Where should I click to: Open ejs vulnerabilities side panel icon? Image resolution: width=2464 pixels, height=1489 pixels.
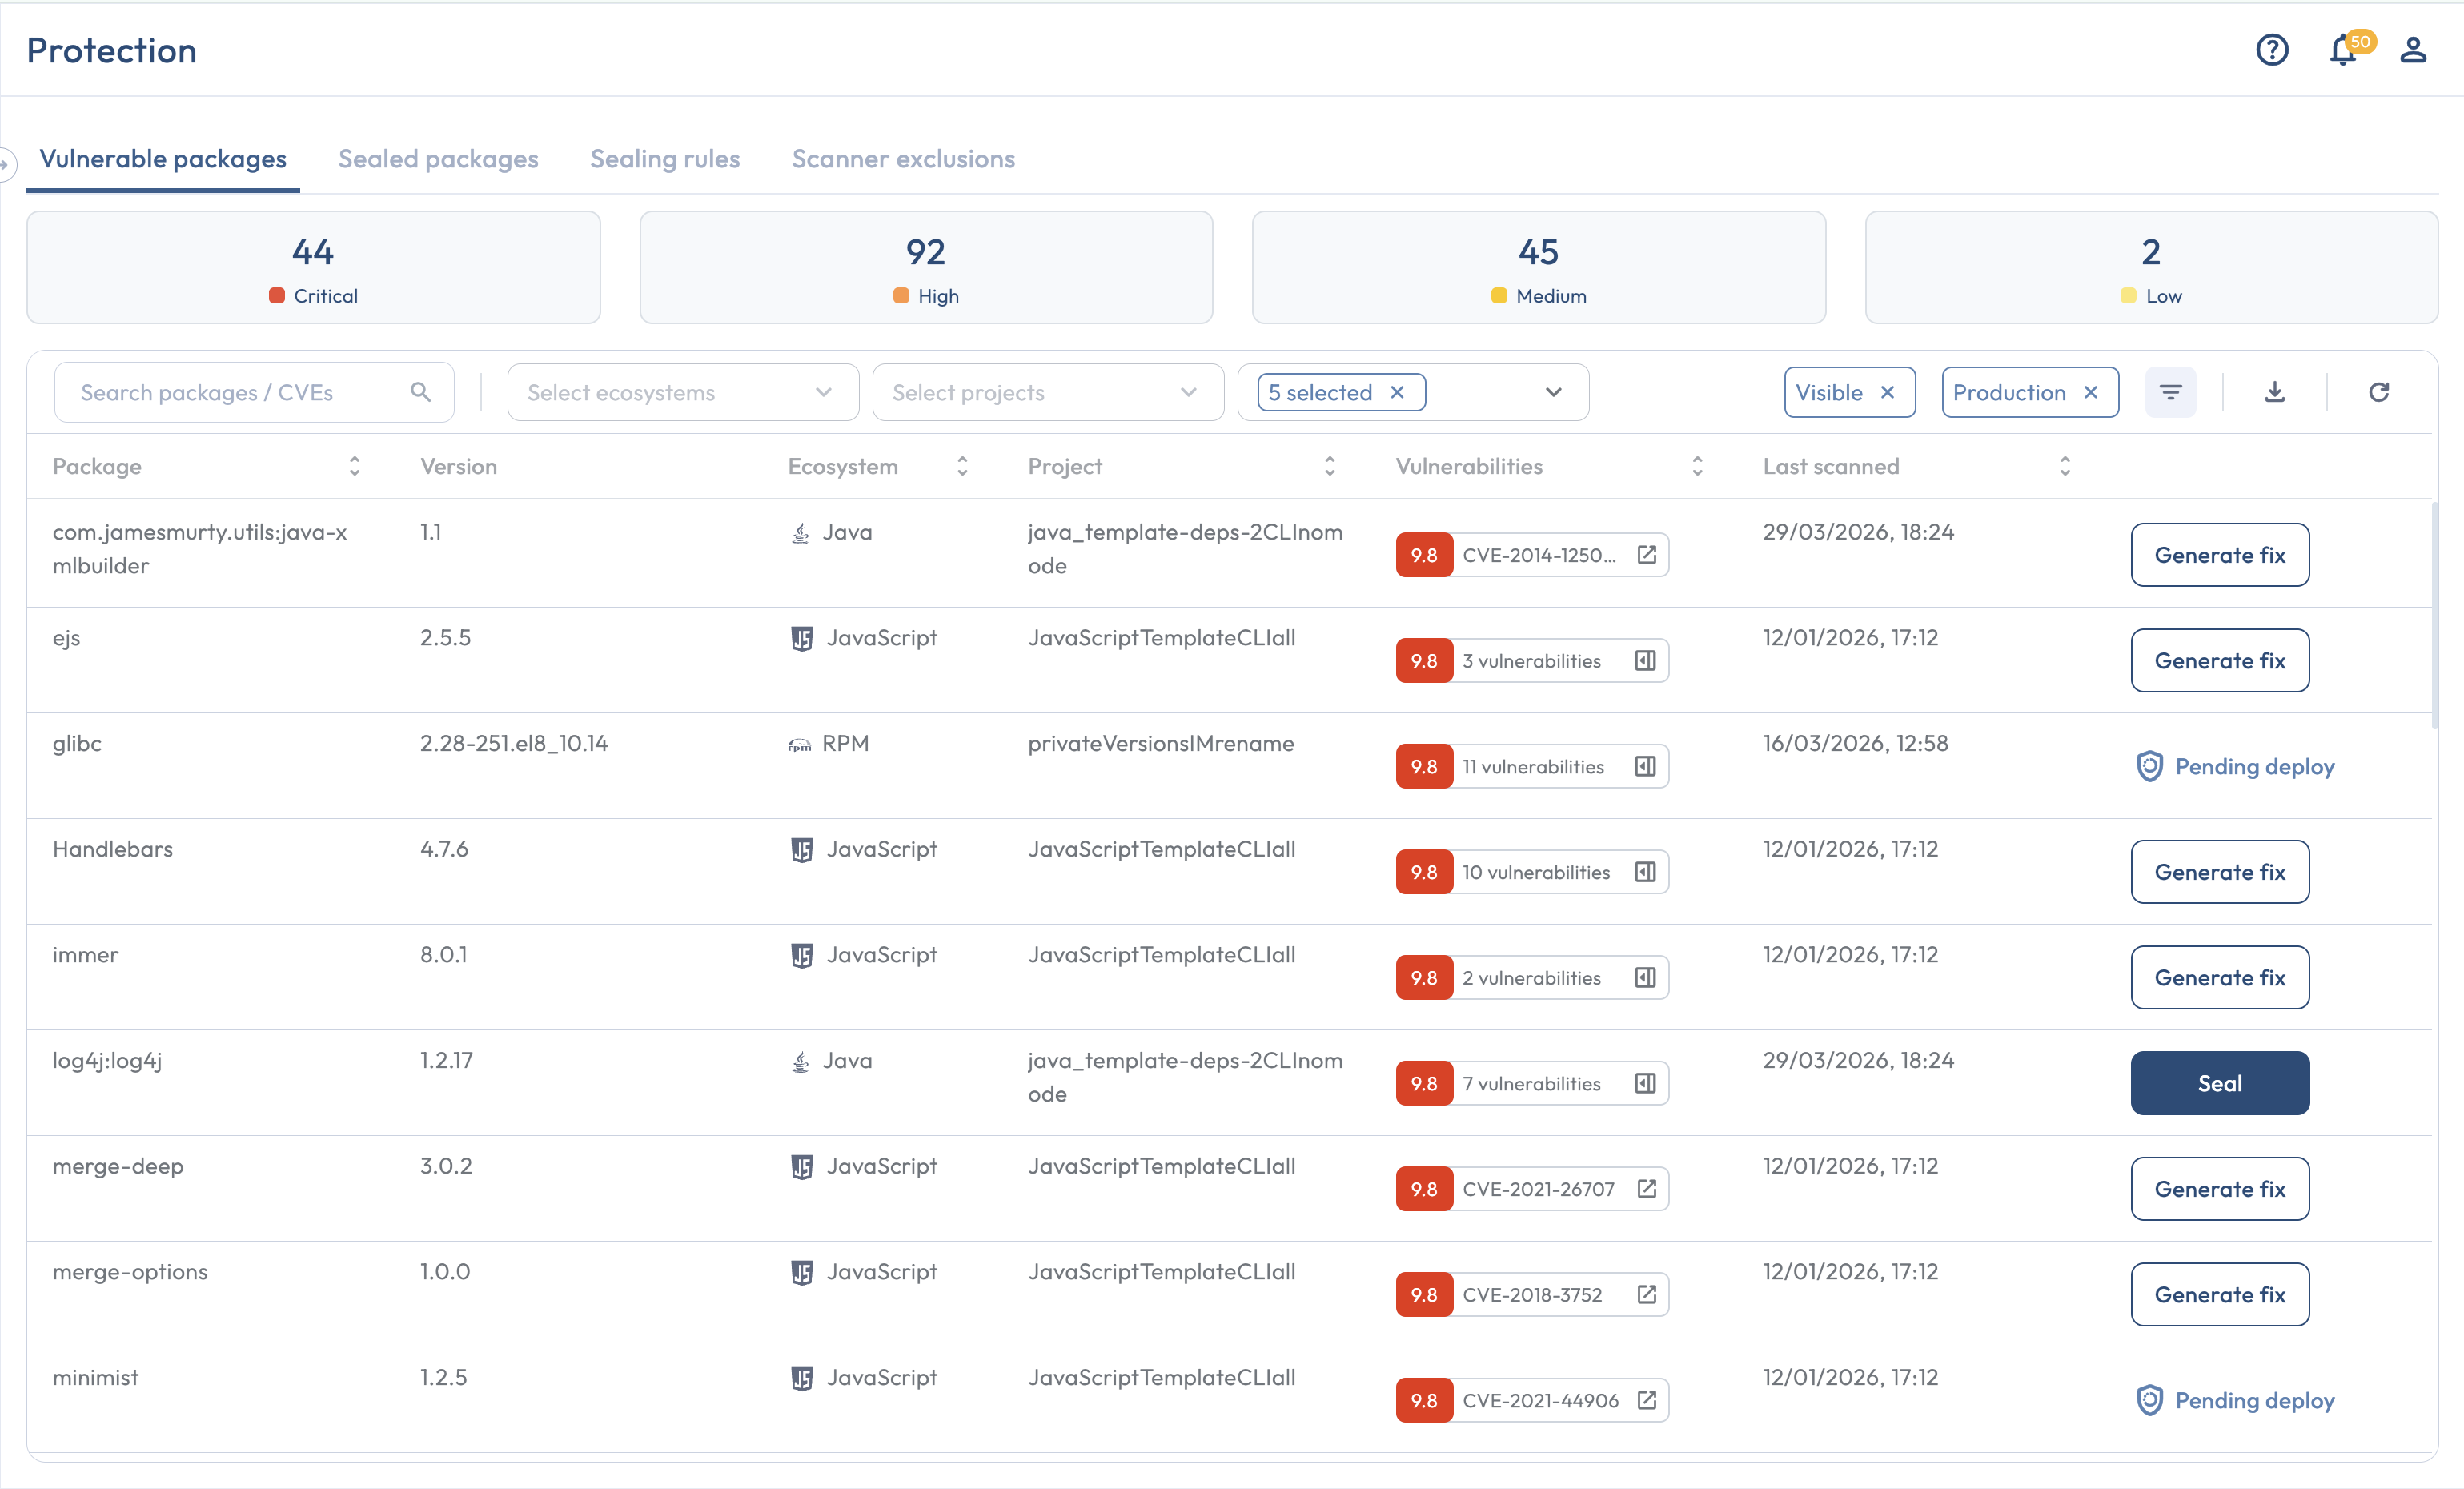(x=1645, y=660)
